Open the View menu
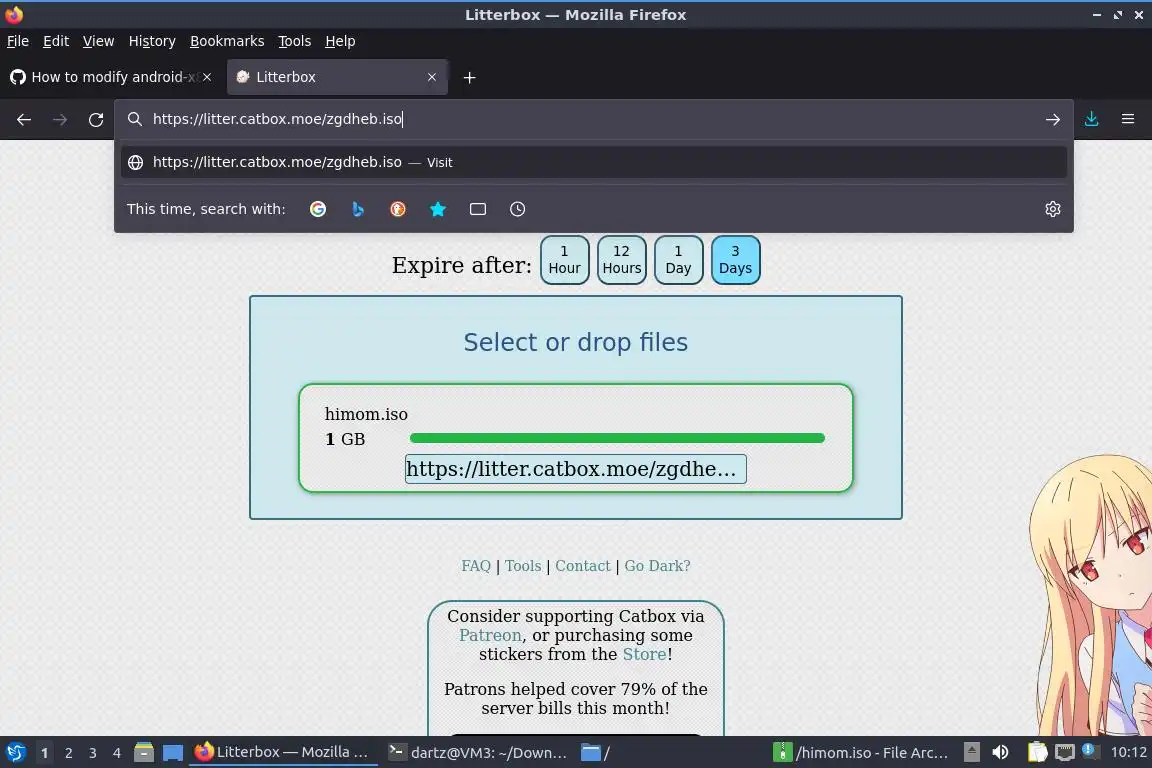The image size is (1152, 768). tap(98, 41)
